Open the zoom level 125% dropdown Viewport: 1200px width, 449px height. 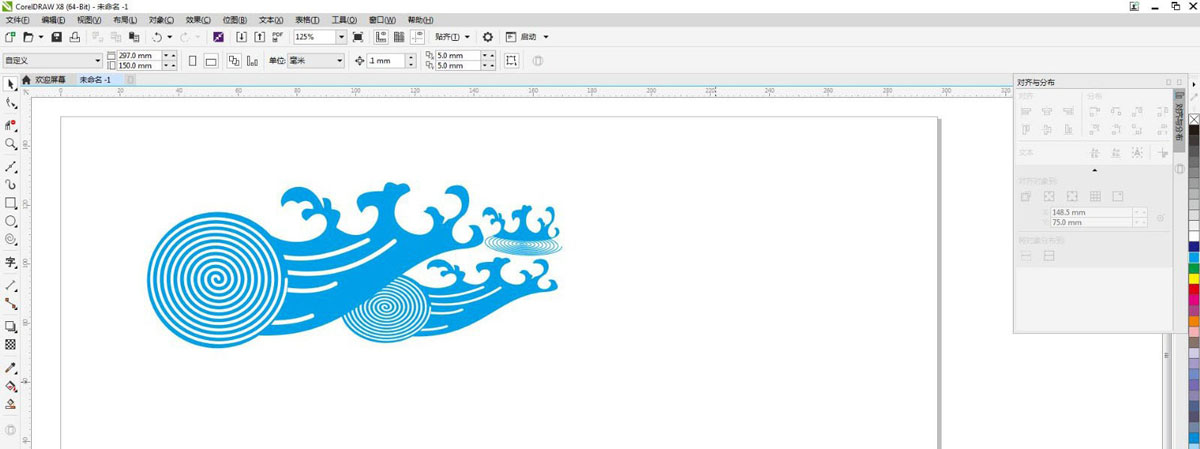point(341,37)
